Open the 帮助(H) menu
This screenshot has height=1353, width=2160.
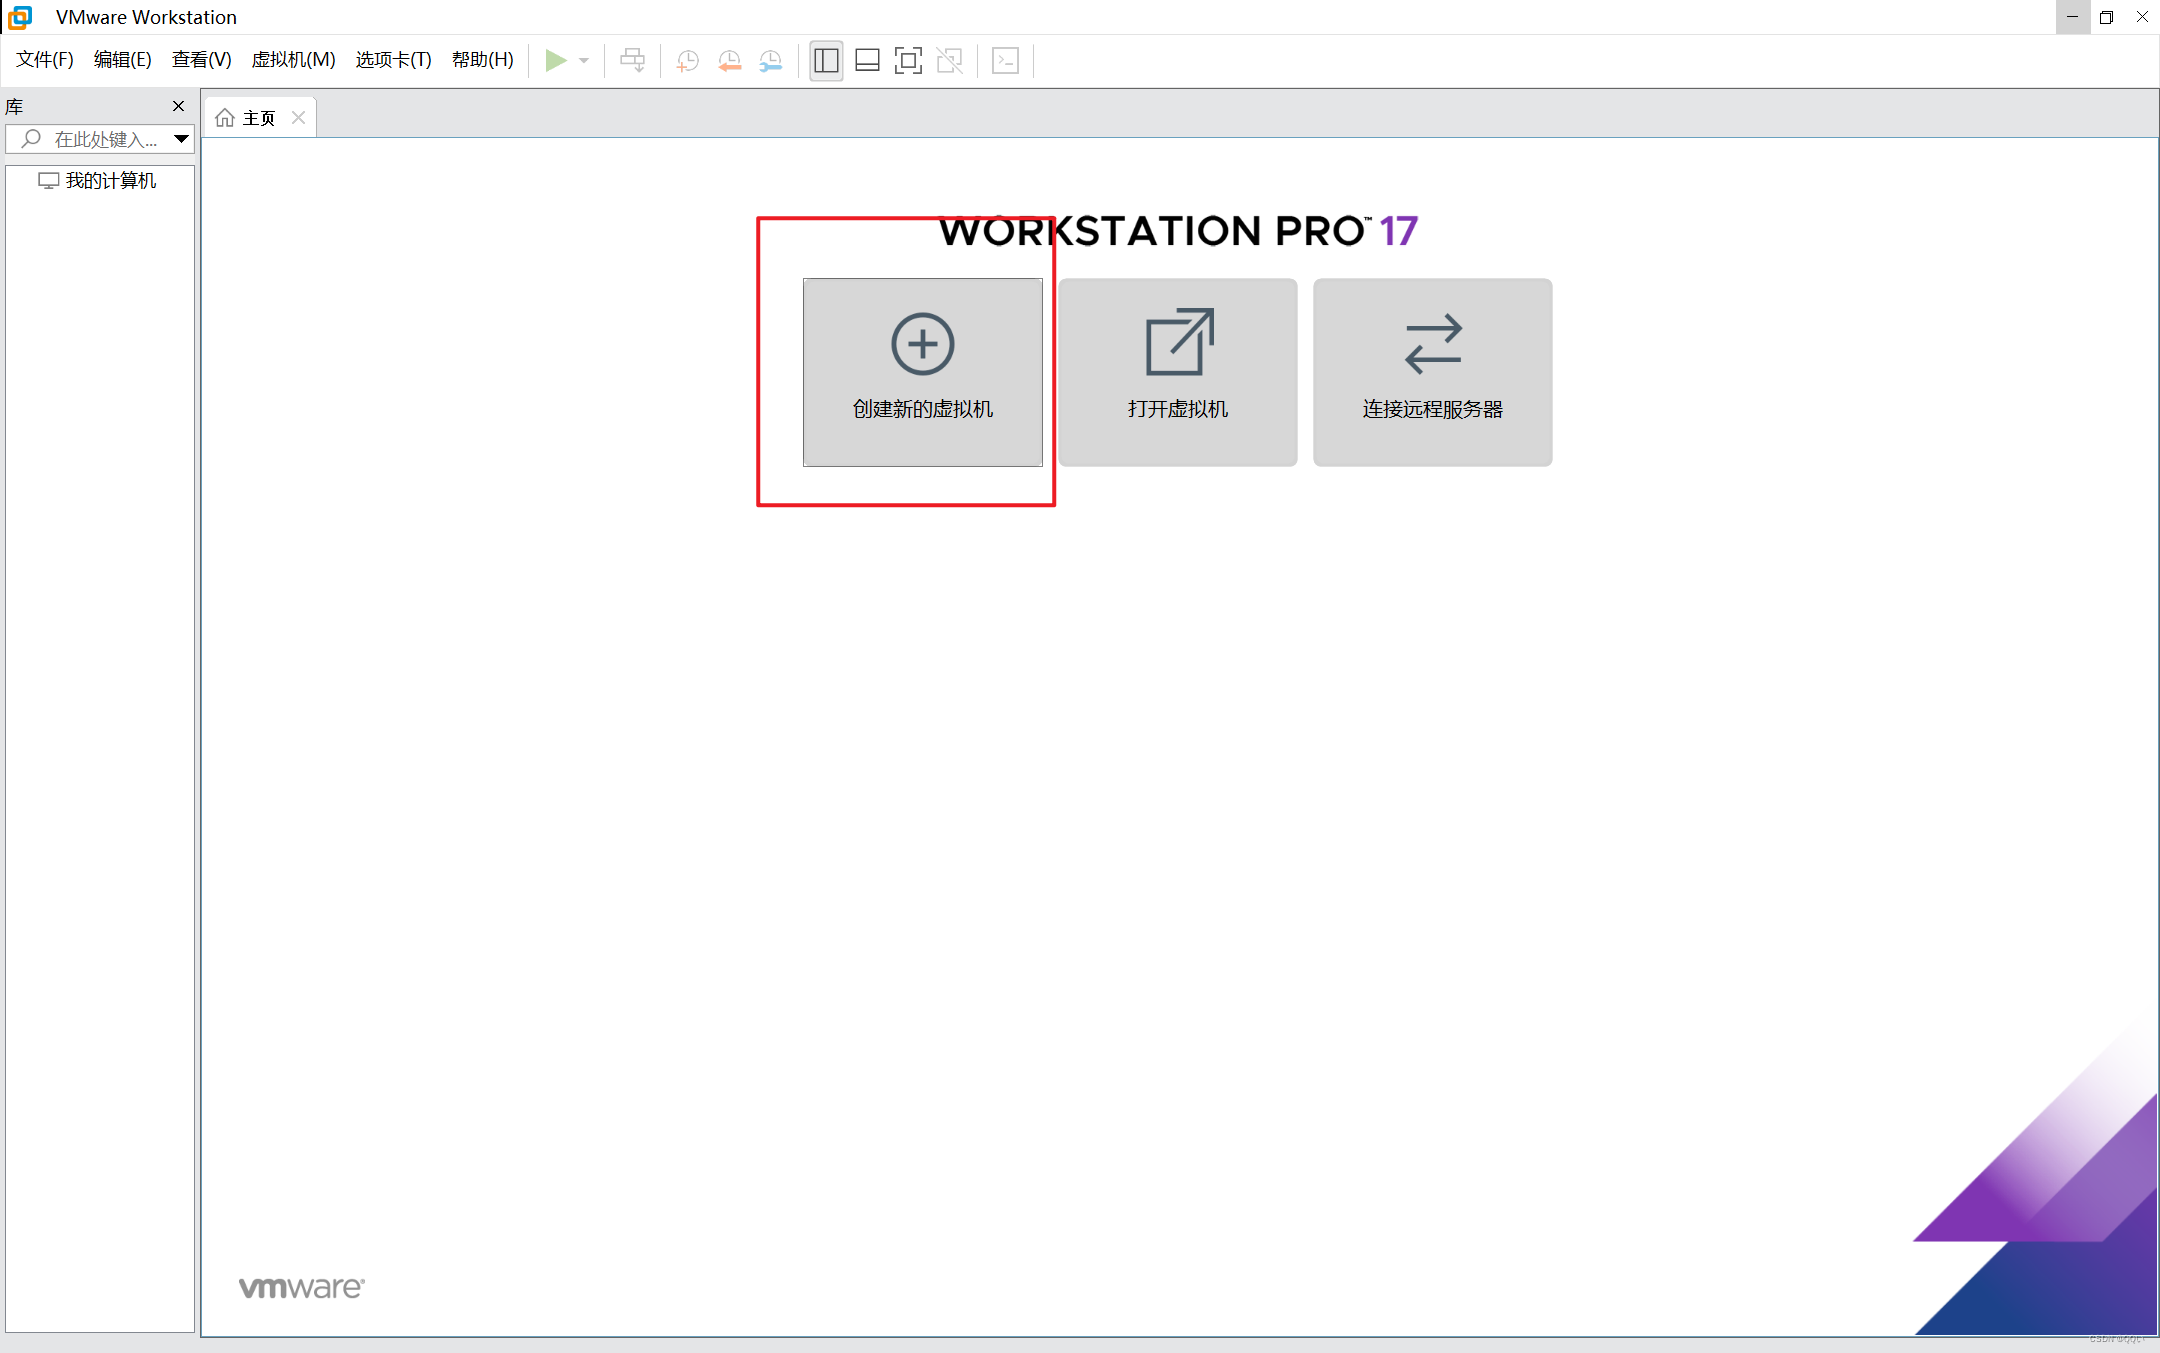tap(482, 60)
